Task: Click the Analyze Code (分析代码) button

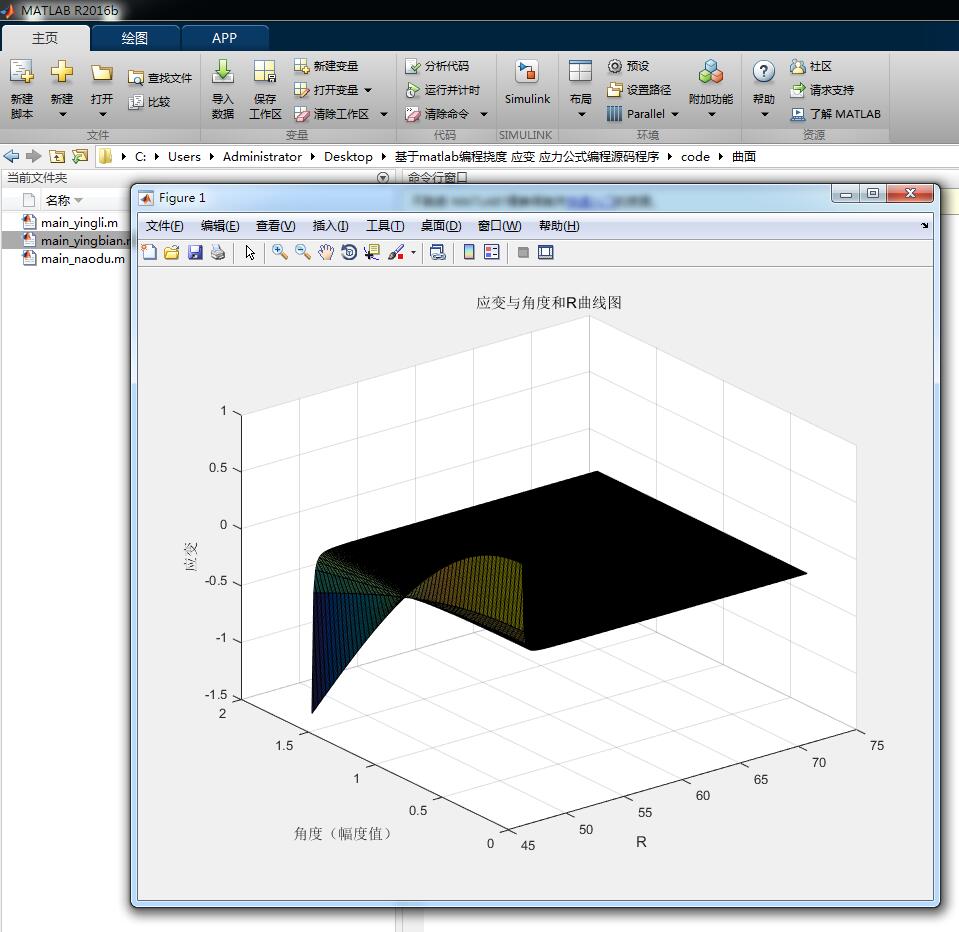Action: point(437,65)
